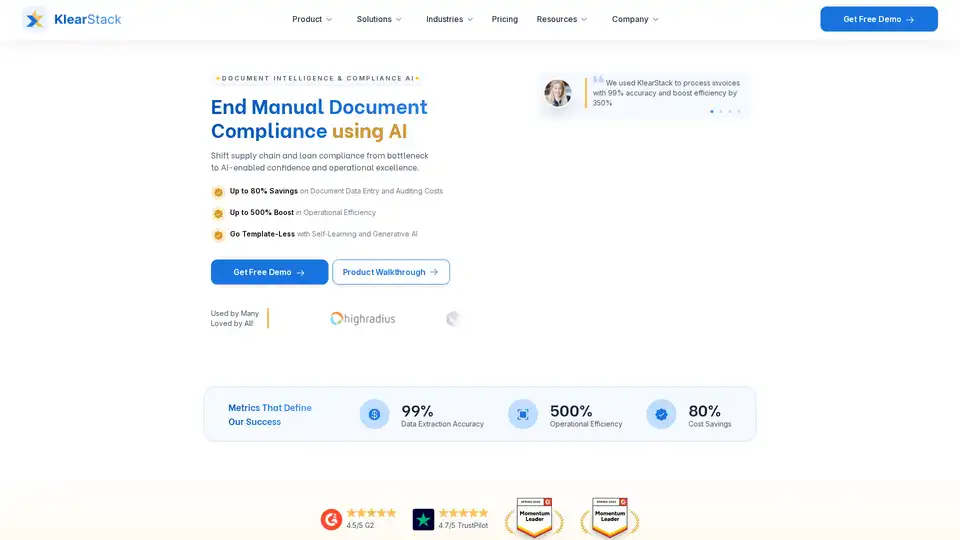Expand the Company dropdown menu

tap(635, 19)
